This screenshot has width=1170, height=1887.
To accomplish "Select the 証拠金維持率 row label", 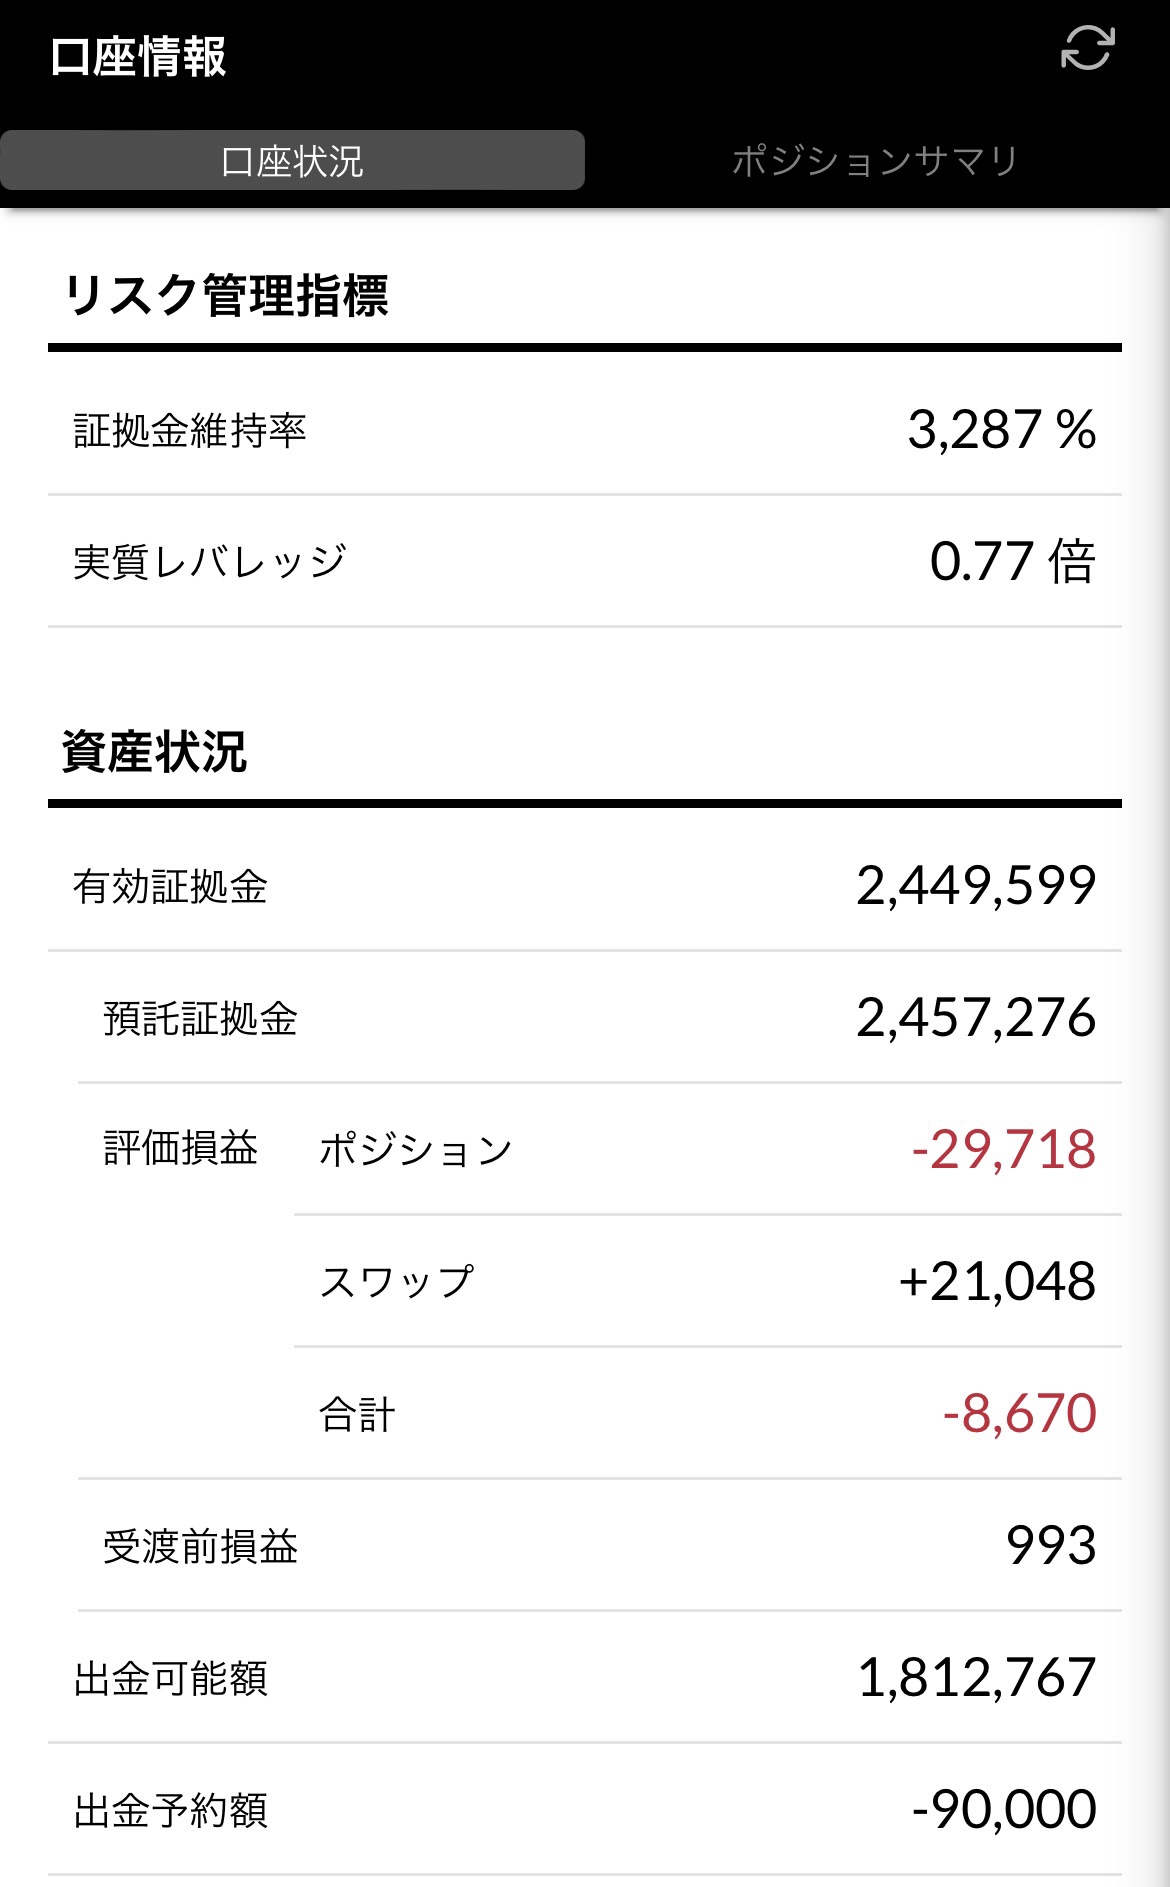I will tap(190, 430).
